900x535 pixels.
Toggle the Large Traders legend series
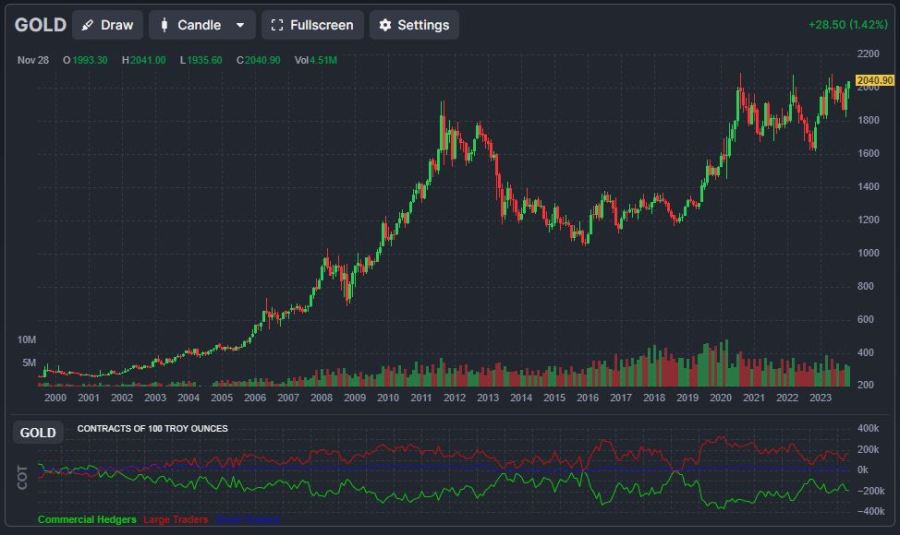pos(176,519)
